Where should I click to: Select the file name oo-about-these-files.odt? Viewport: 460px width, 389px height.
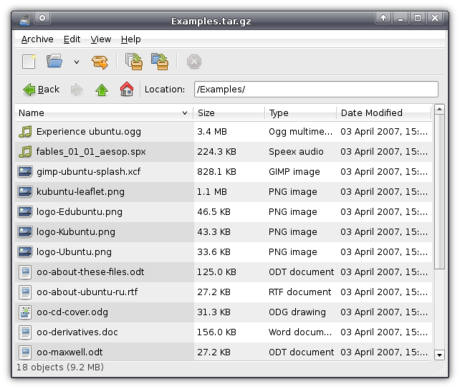tap(90, 272)
